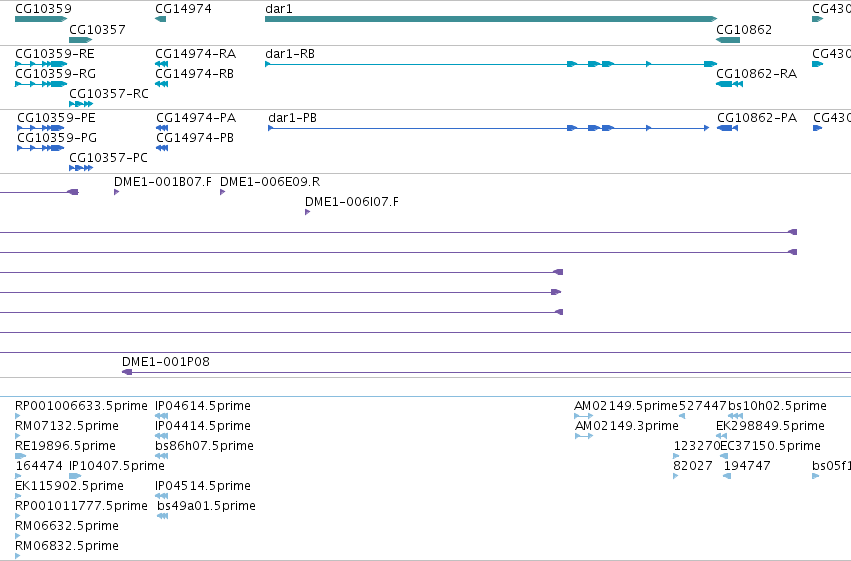851x561 pixels.
Task: Select the CG10862 gene arrow
Action: tap(728, 40)
